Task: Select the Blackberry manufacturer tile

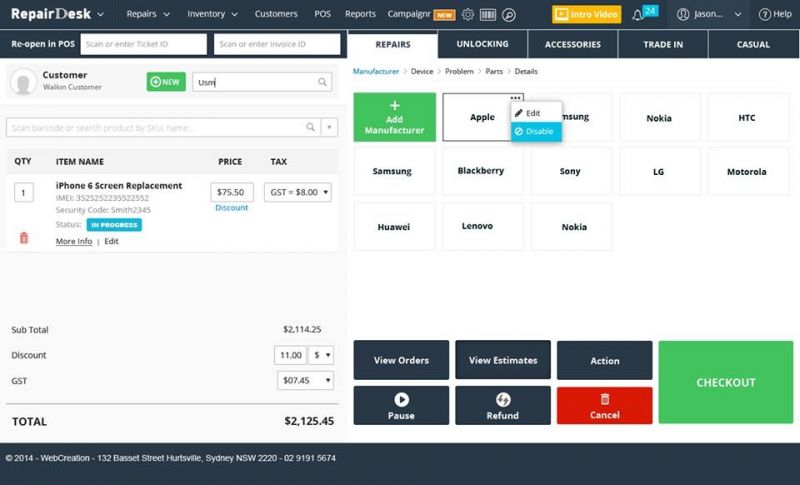Action: 481,171
